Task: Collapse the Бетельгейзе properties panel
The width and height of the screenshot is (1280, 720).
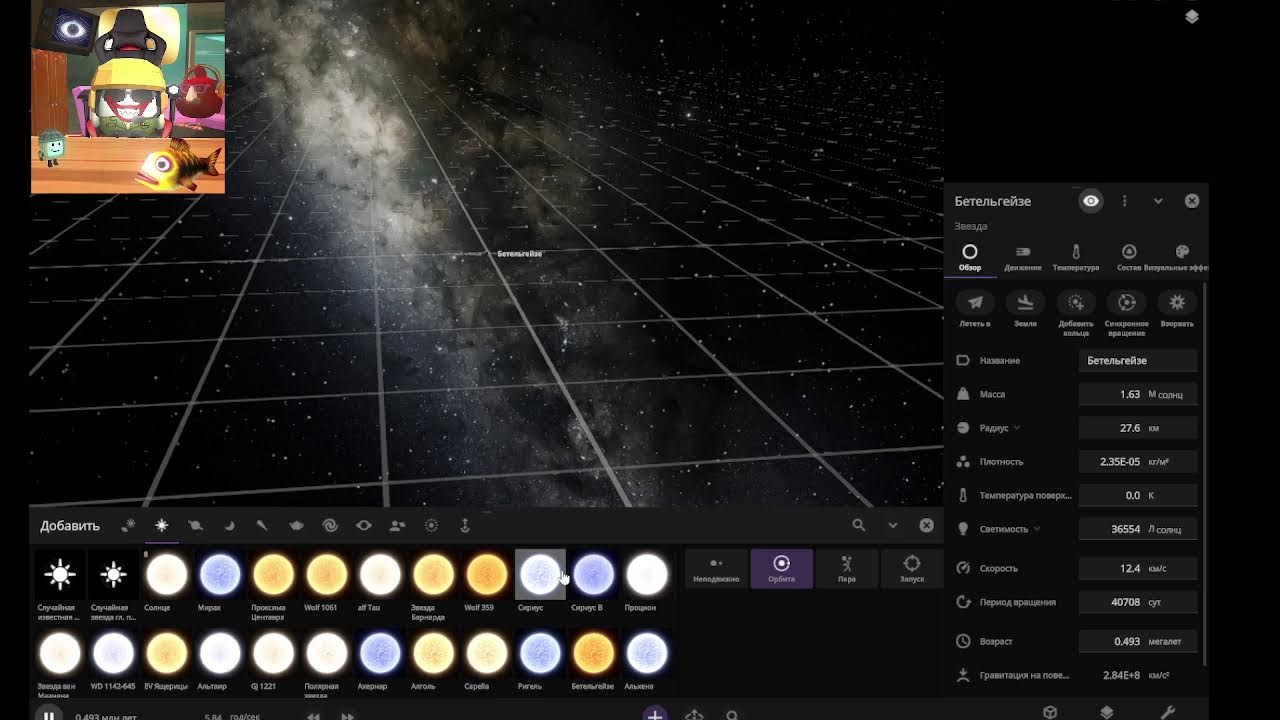Action: pos(1158,201)
